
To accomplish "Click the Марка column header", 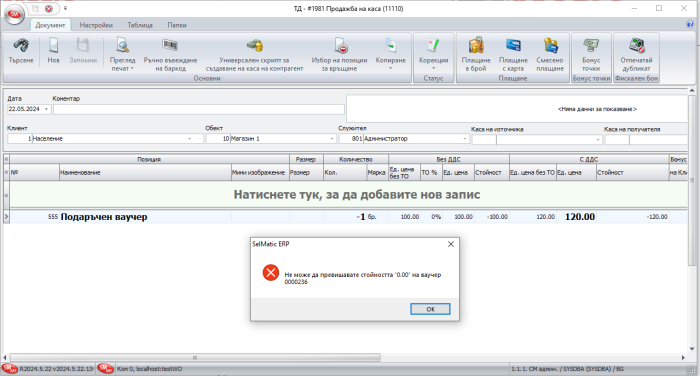I will [377, 172].
